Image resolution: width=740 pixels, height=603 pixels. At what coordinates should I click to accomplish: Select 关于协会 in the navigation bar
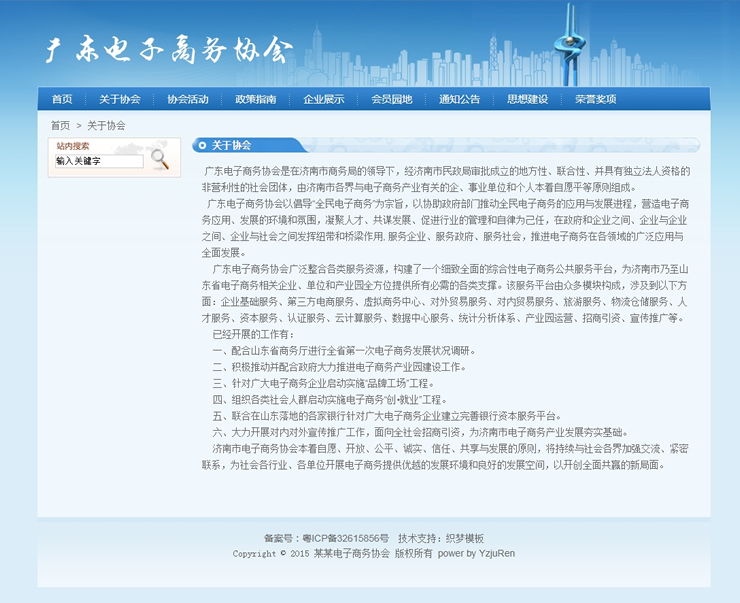click(x=119, y=99)
